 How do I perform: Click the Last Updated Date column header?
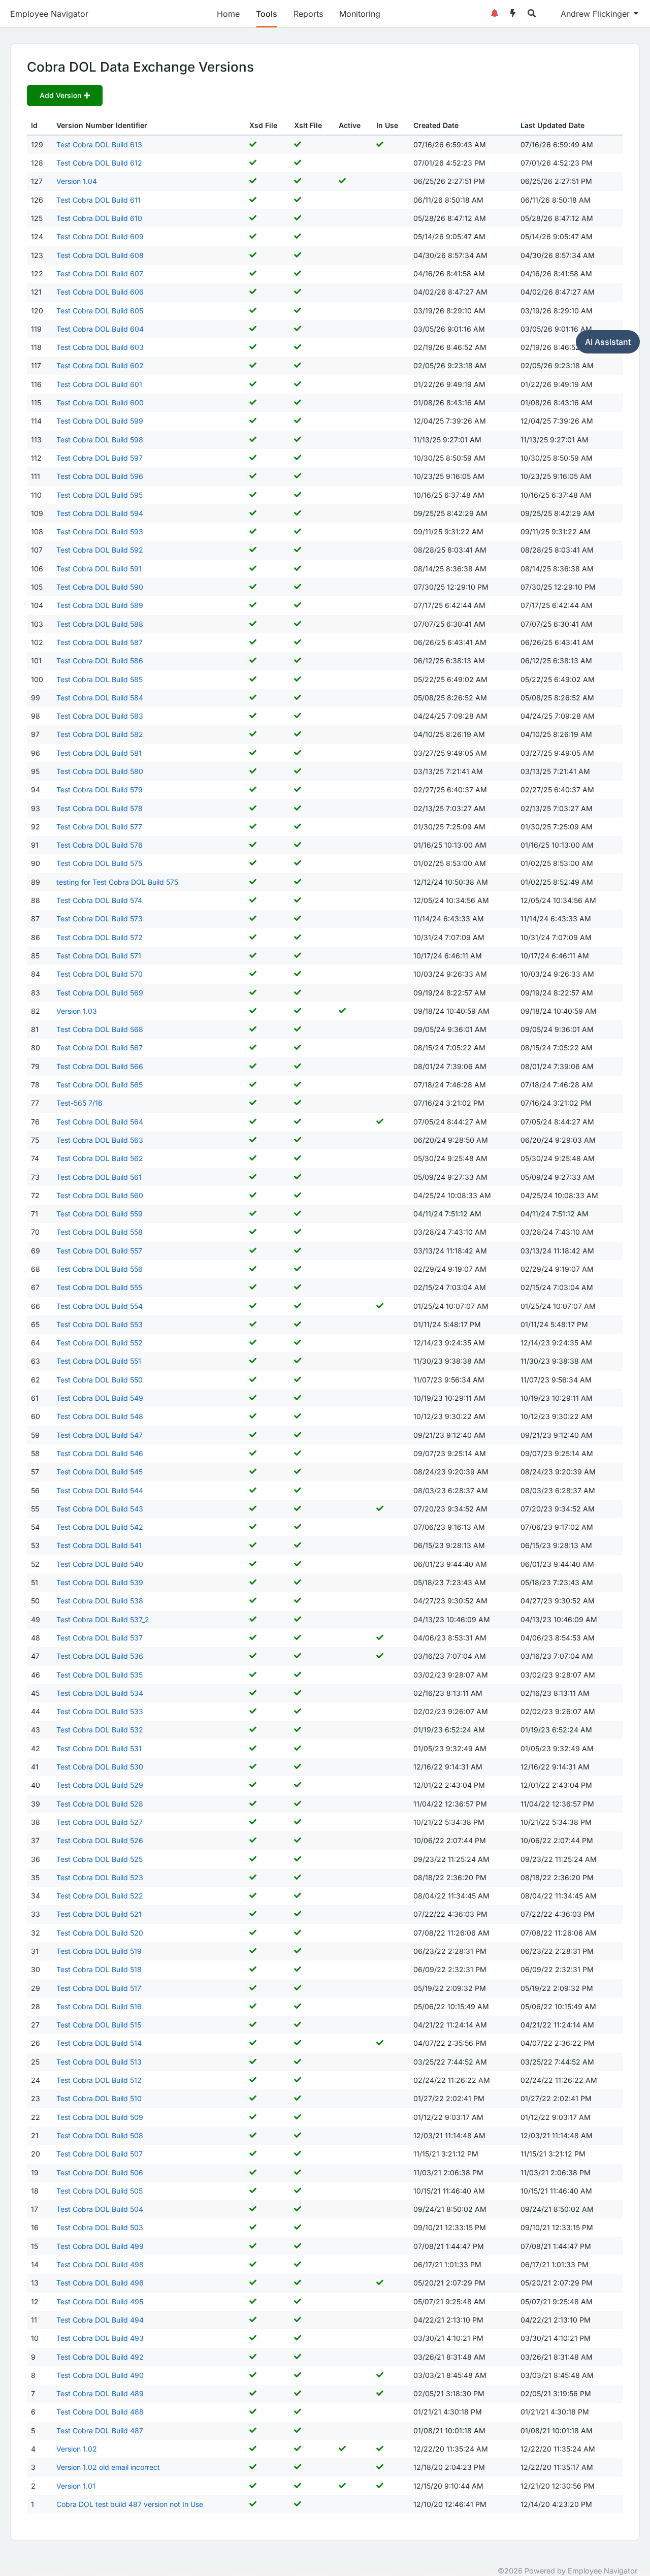click(552, 126)
